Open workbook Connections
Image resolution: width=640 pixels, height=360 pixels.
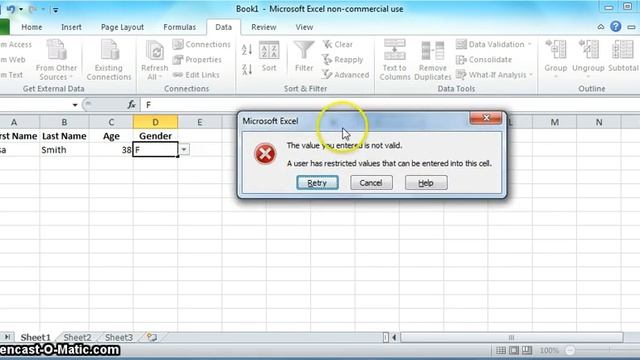(x=202, y=44)
